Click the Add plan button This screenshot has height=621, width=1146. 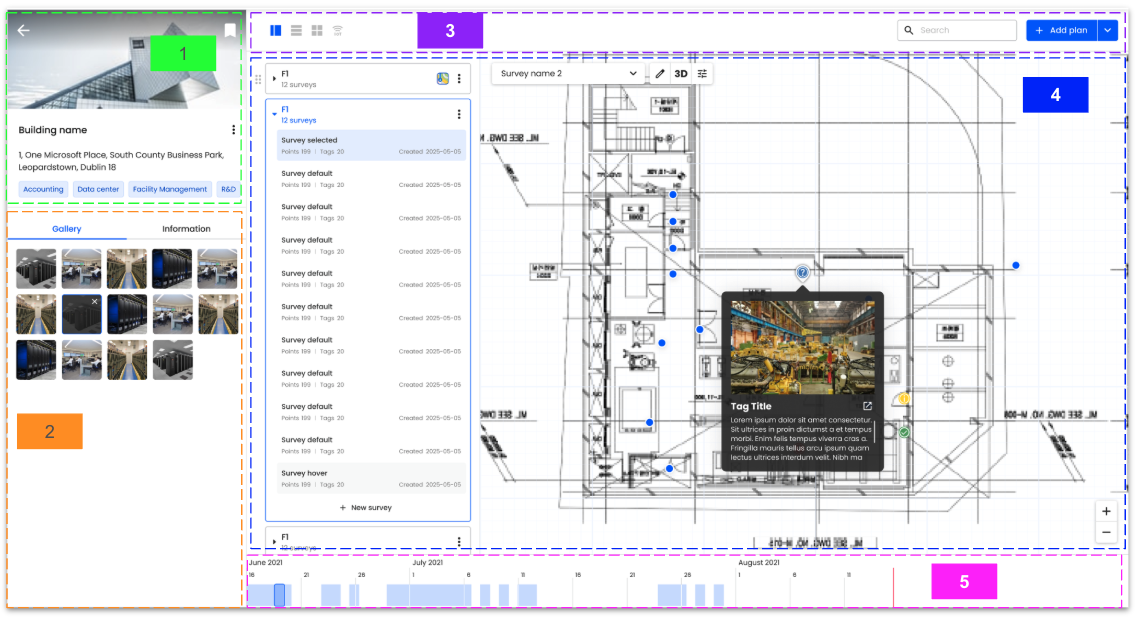(1061, 31)
